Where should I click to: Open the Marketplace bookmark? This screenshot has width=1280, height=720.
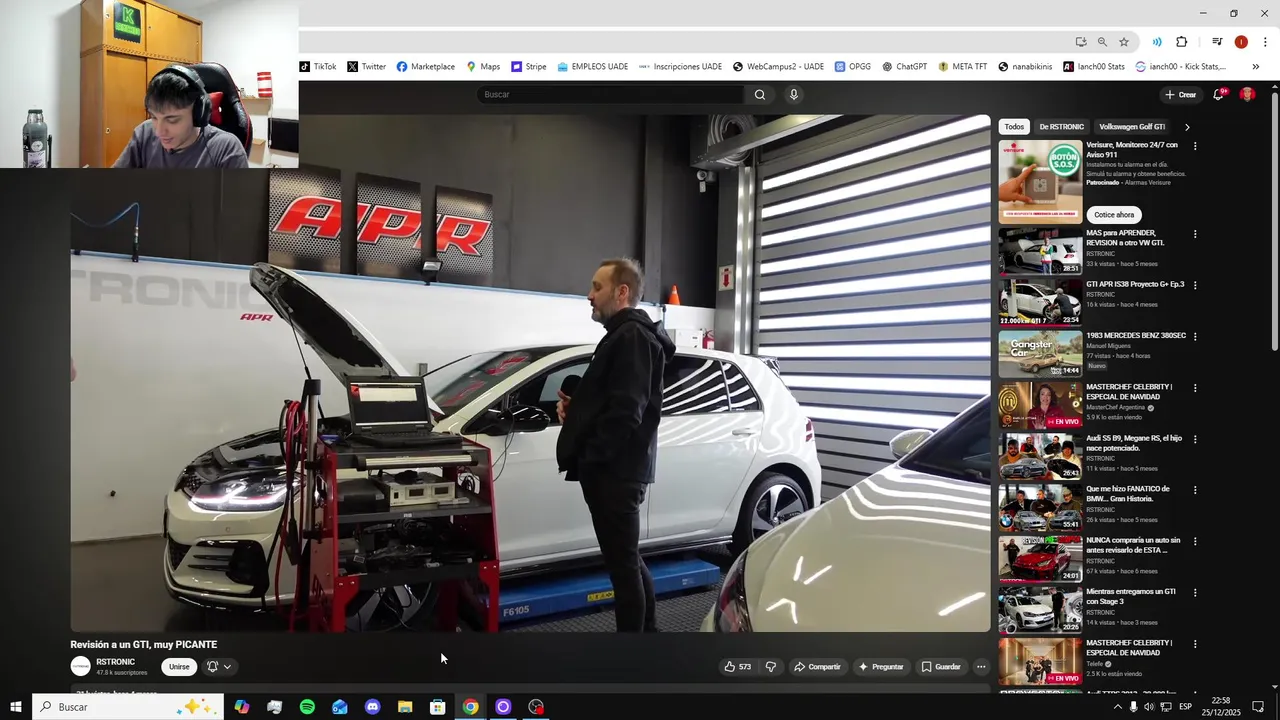pyautogui.click(x=425, y=67)
